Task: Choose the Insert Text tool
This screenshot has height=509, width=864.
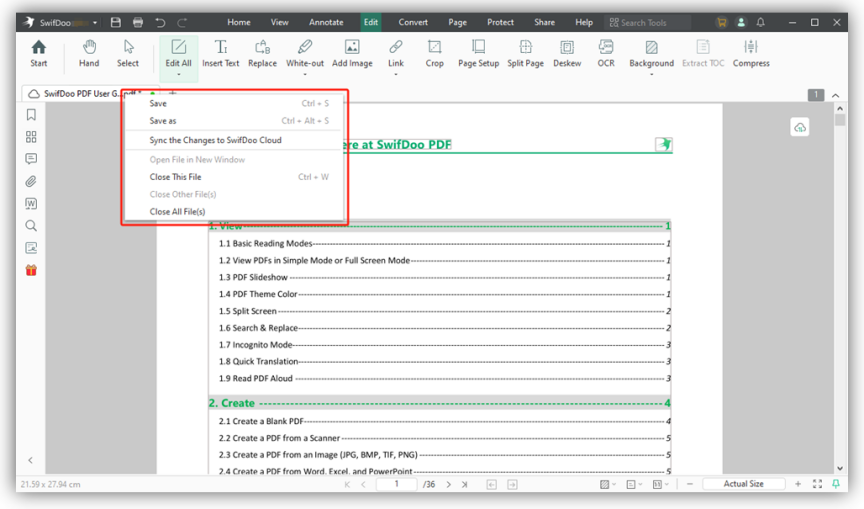Action: [x=220, y=53]
